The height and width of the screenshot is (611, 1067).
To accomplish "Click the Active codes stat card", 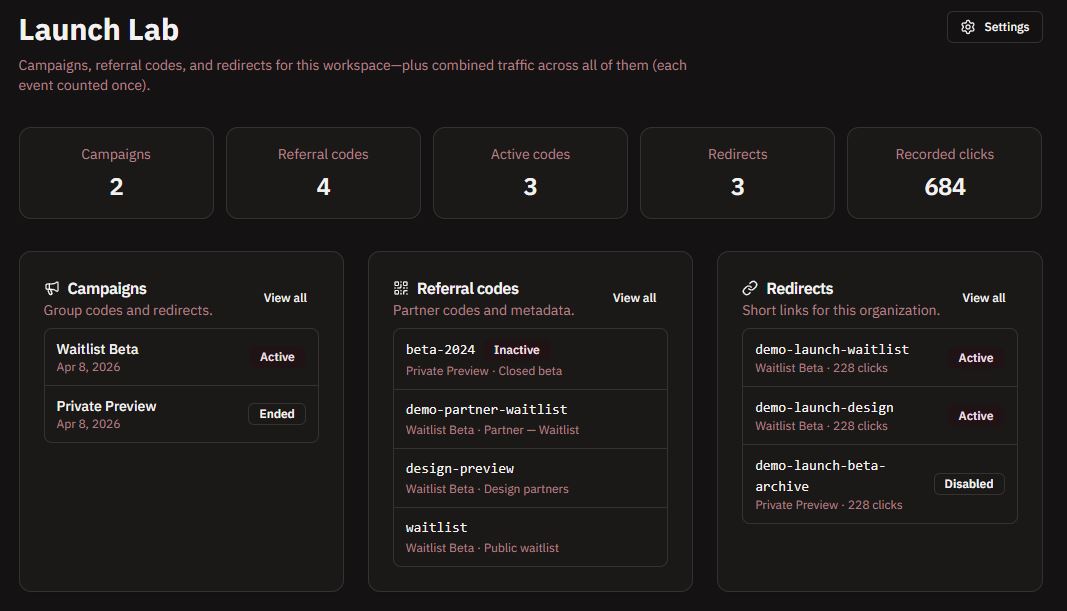I will tap(530, 172).
